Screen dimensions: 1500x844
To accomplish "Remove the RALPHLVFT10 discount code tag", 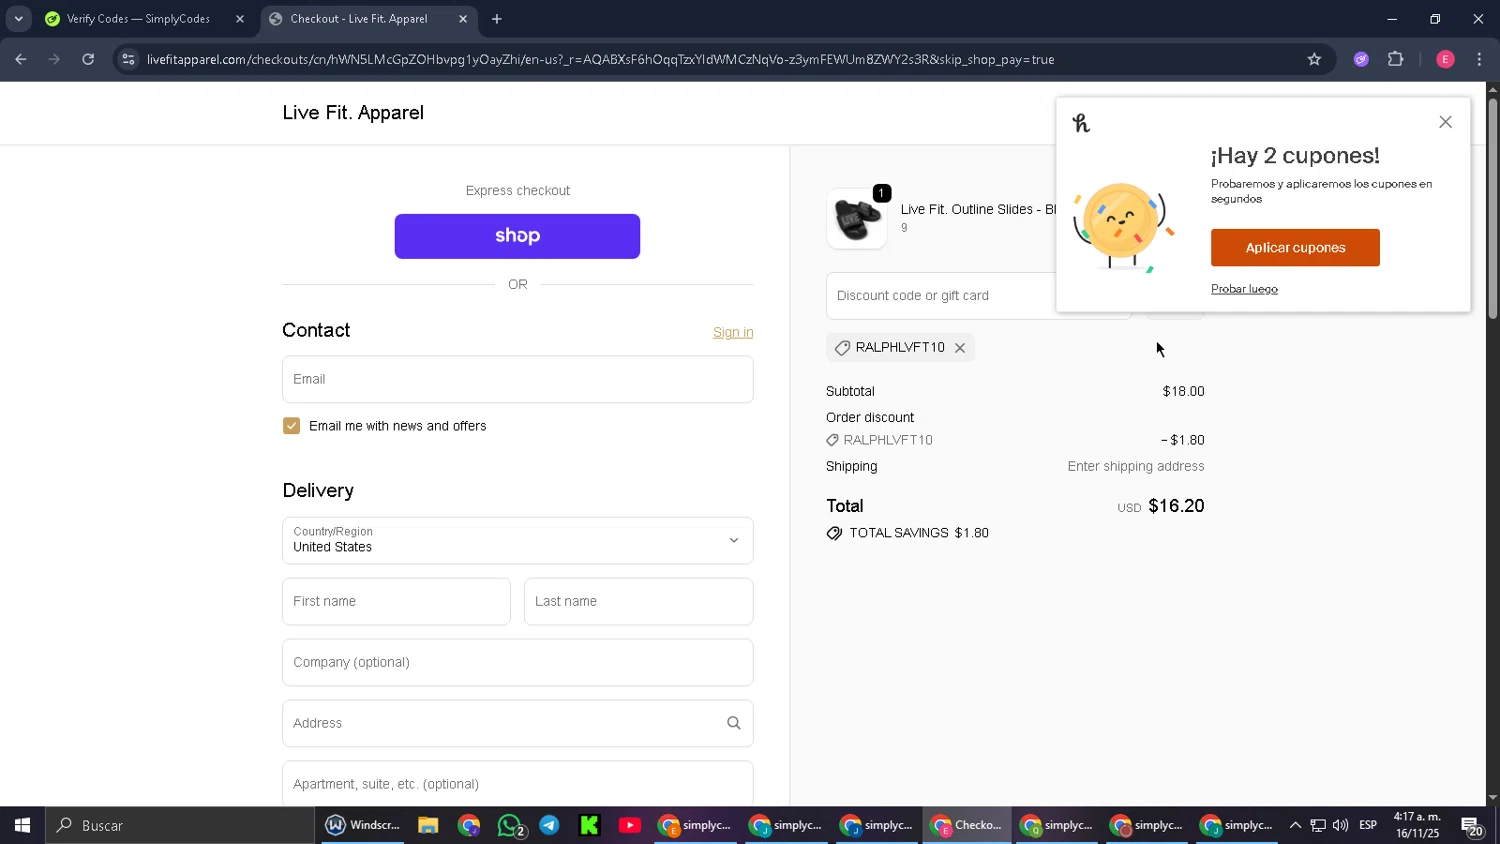I will point(960,348).
